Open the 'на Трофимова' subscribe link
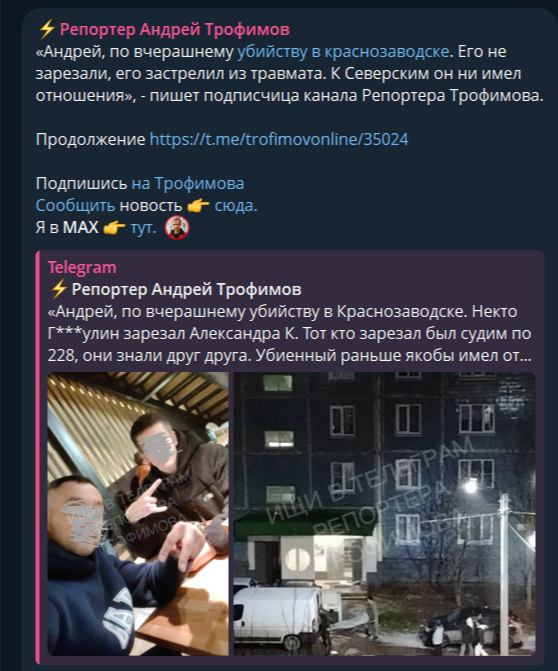Image resolution: width=558 pixels, height=671 pixels. tap(188, 183)
